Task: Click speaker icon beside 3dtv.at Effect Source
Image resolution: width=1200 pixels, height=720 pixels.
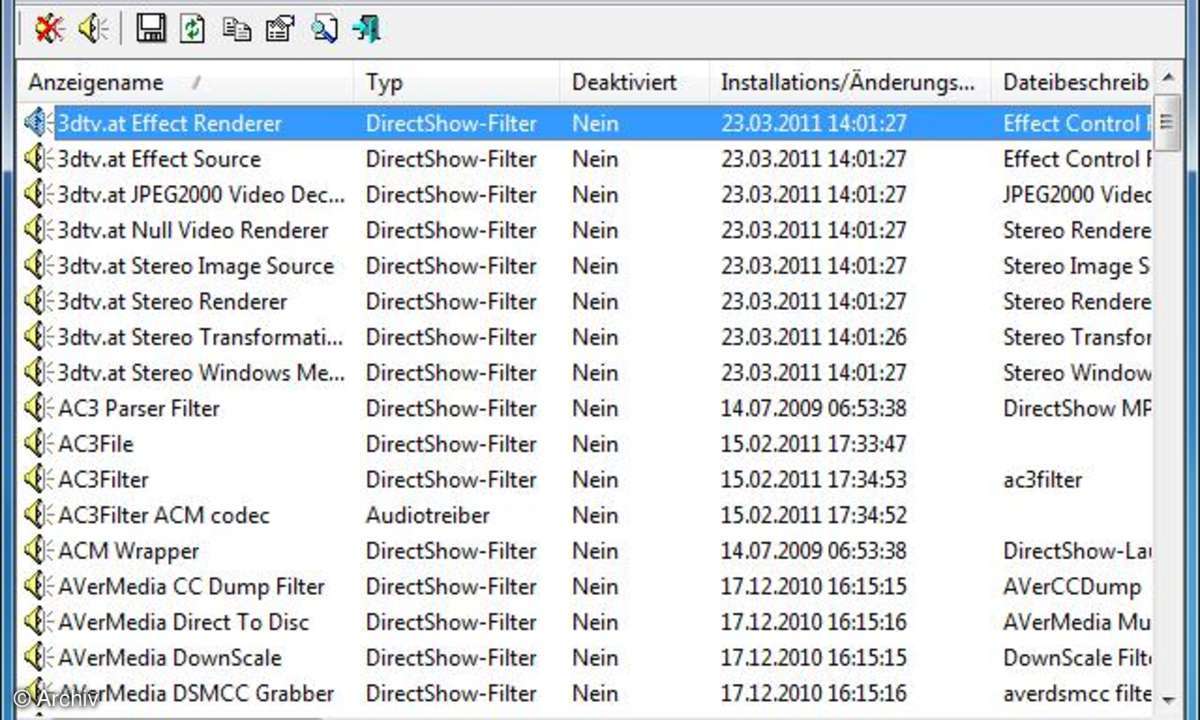Action: (37, 159)
